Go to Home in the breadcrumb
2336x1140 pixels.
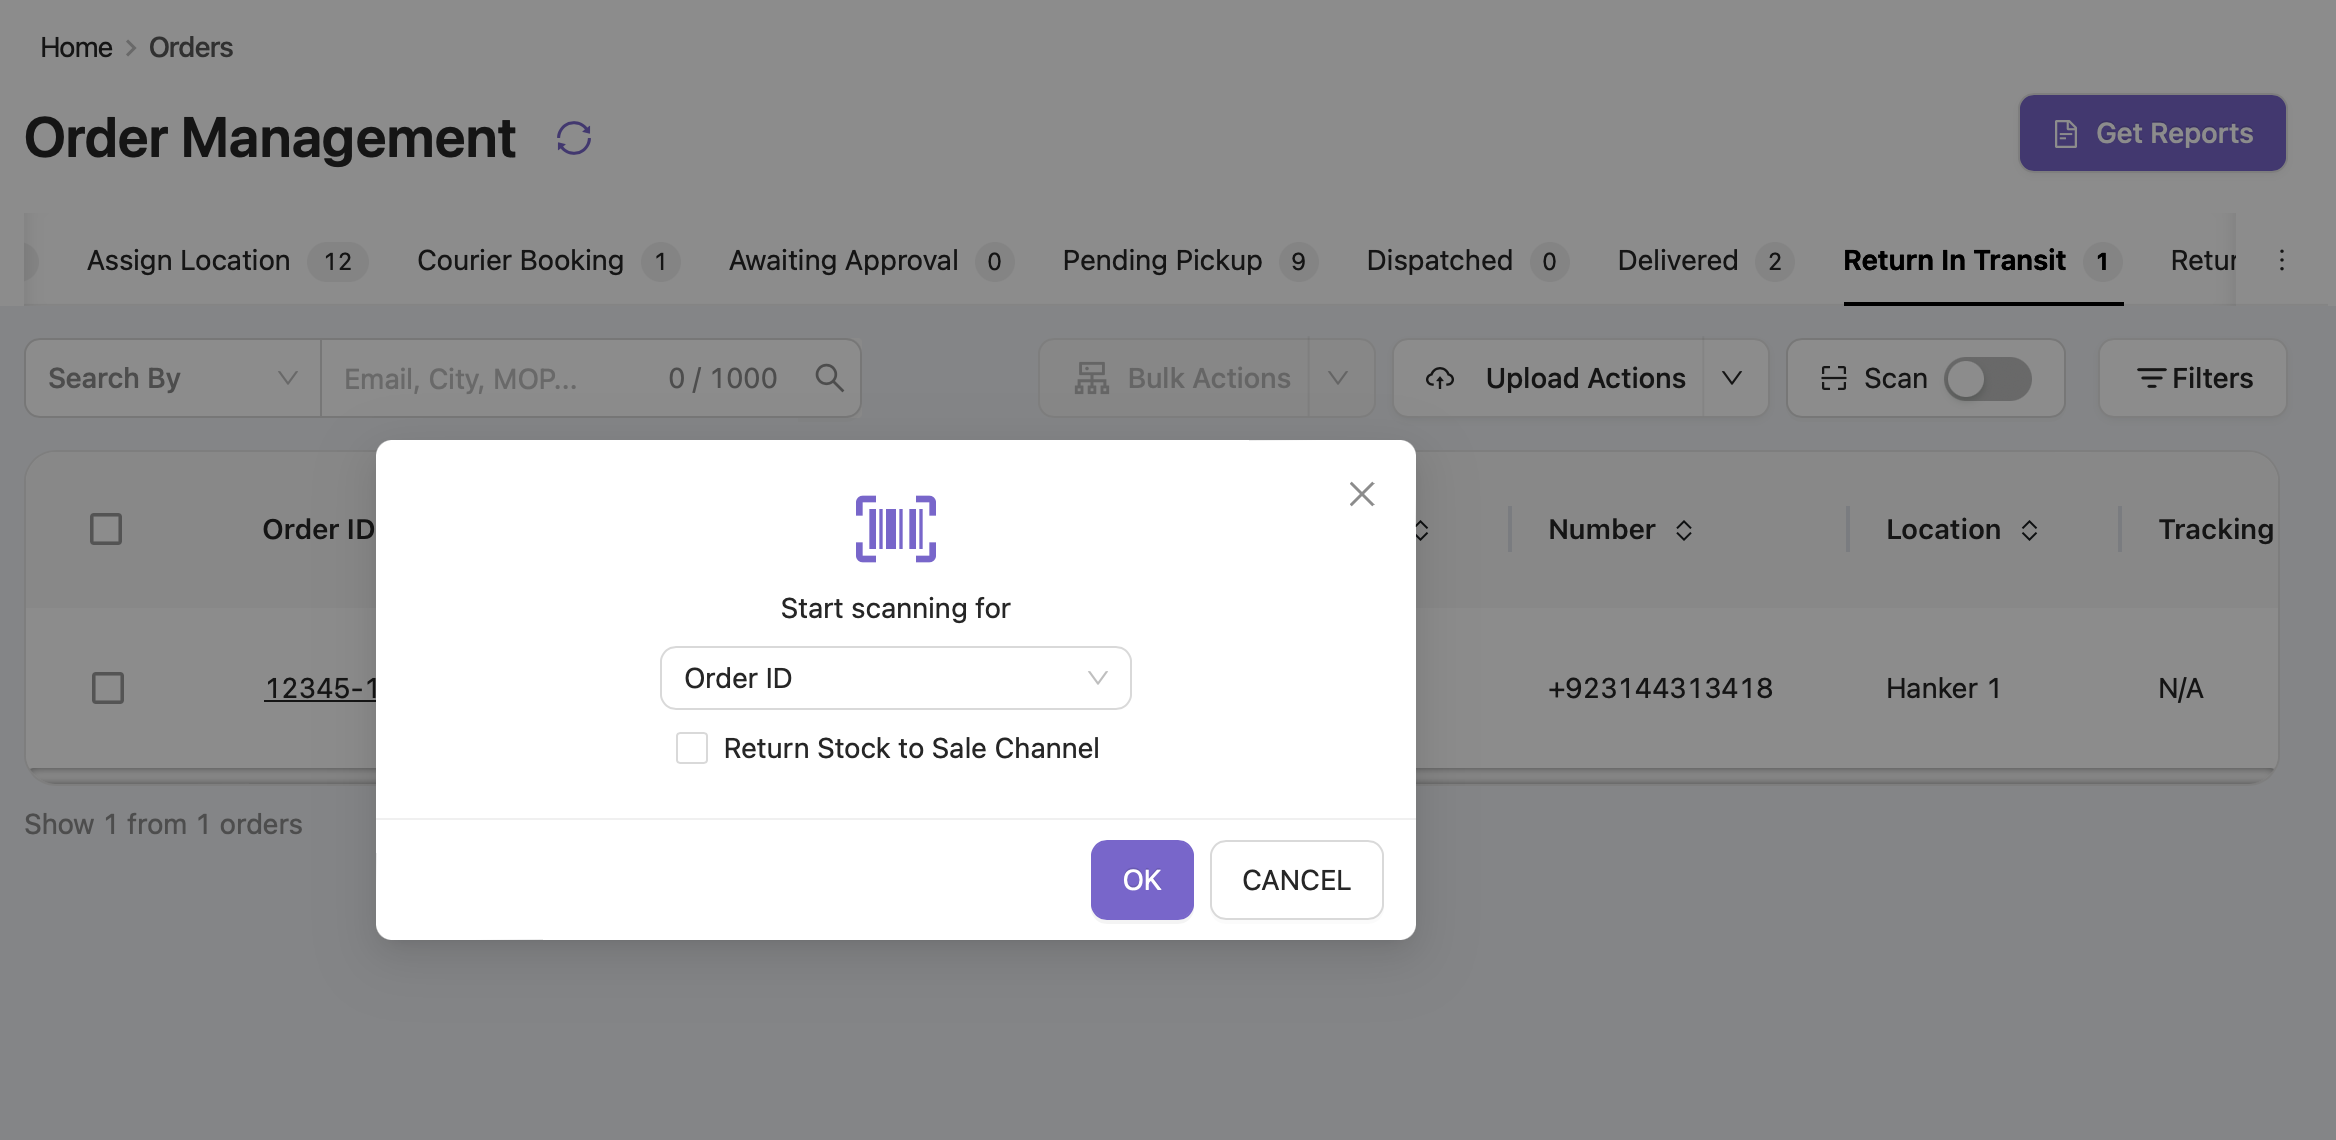[76, 47]
